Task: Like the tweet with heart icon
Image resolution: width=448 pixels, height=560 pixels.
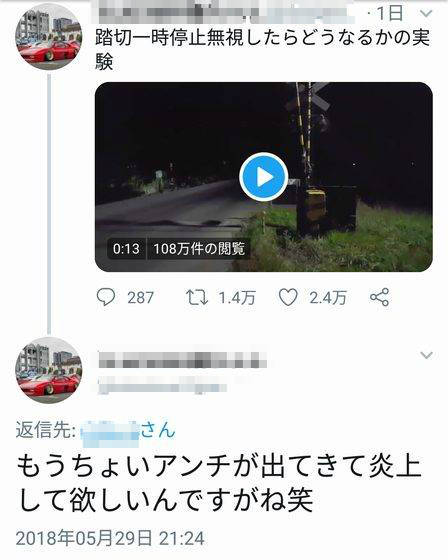Action: coord(288,297)
